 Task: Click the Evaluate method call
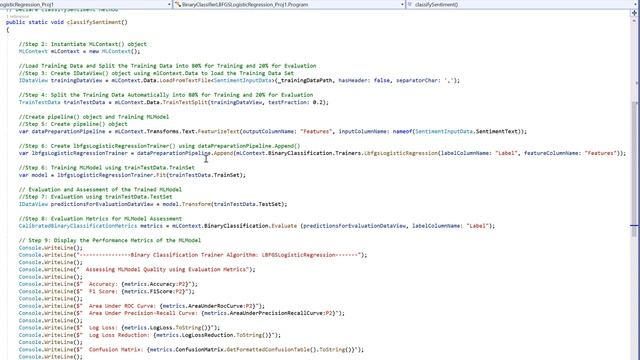tap(284, 226)
